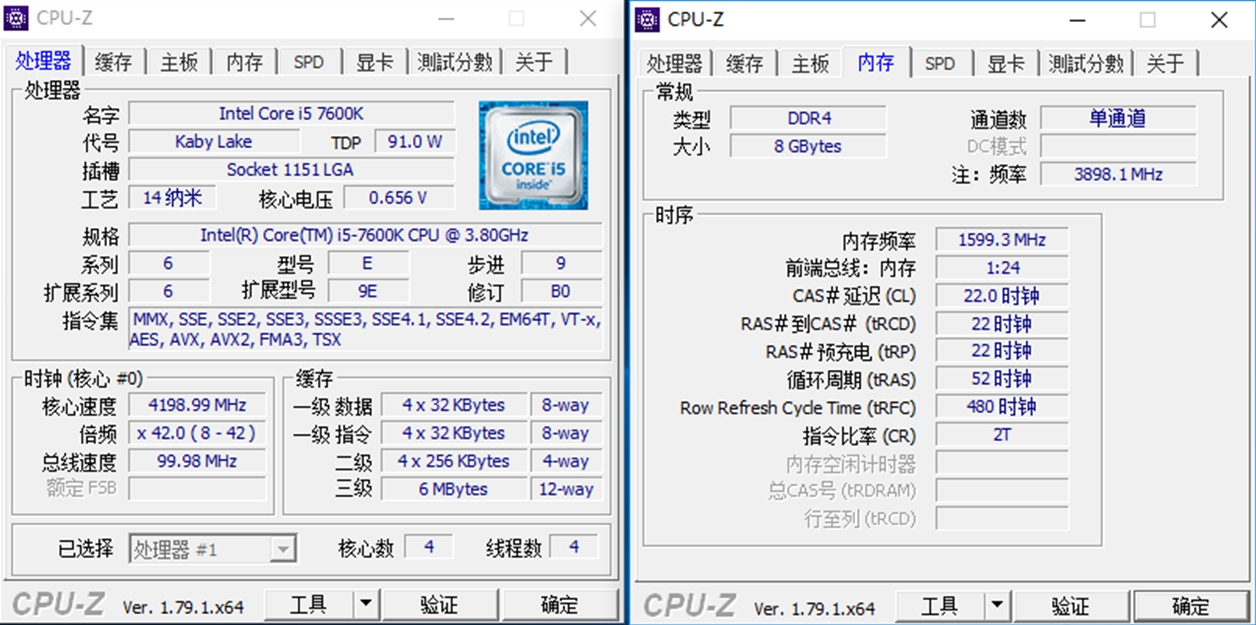Click the 验证 Validate button in right window
The image size is (1256, 625).
(1069, 607)
